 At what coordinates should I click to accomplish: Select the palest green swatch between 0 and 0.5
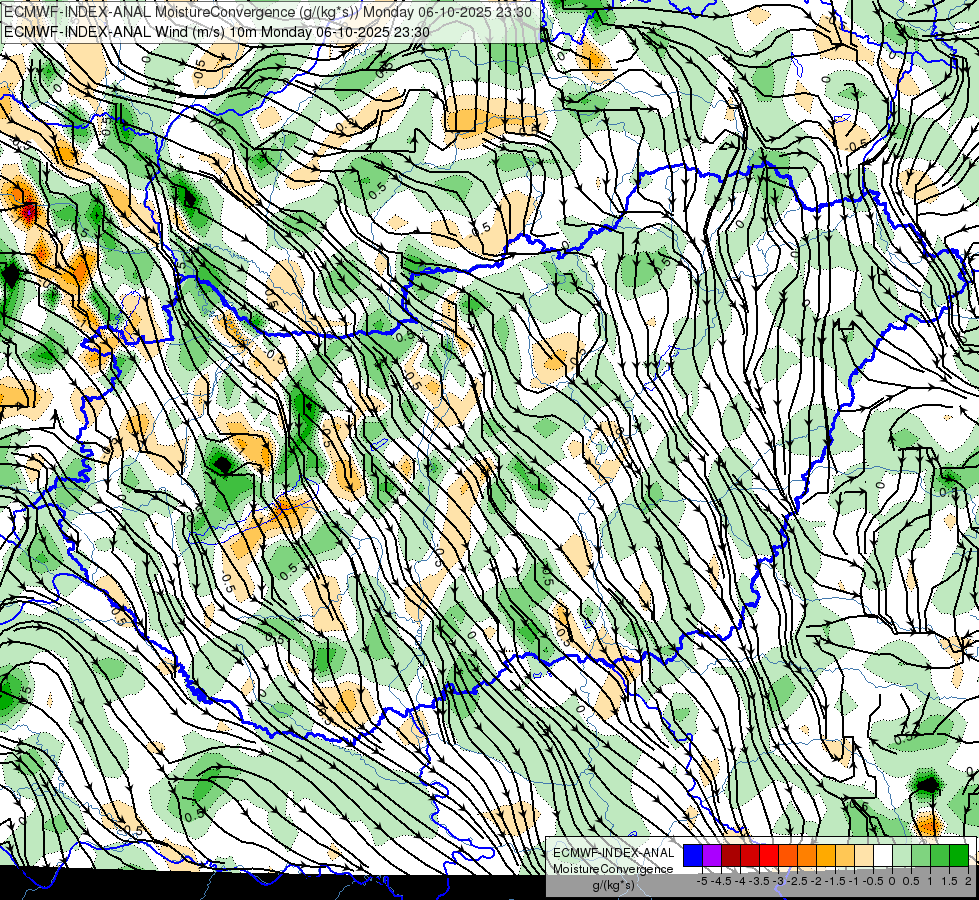pyautogui.click(x=902, y=856)
